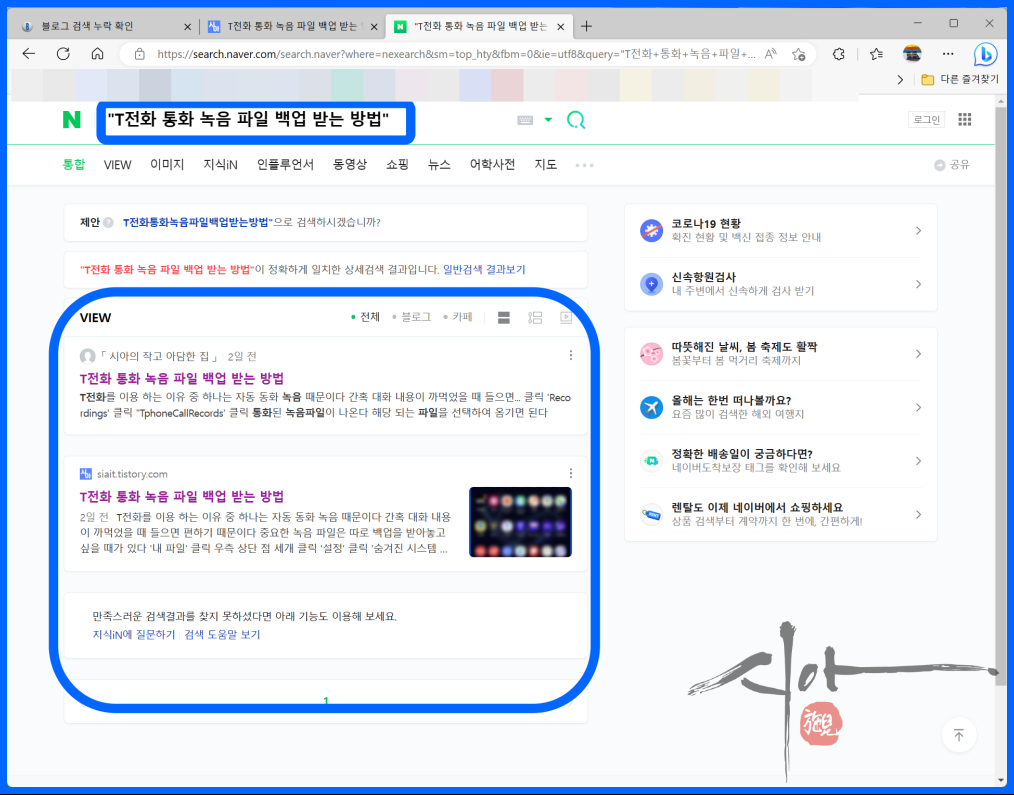Open options for the siait.tistory.com result

pos(570,474)
